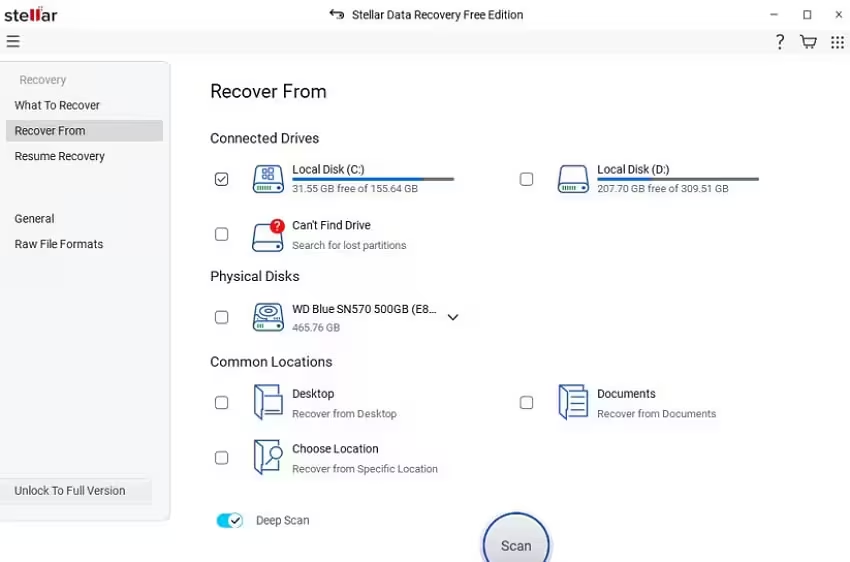The image size is (850, 562).
Task: Open General settings in sidebar
Action: point(34,218)
